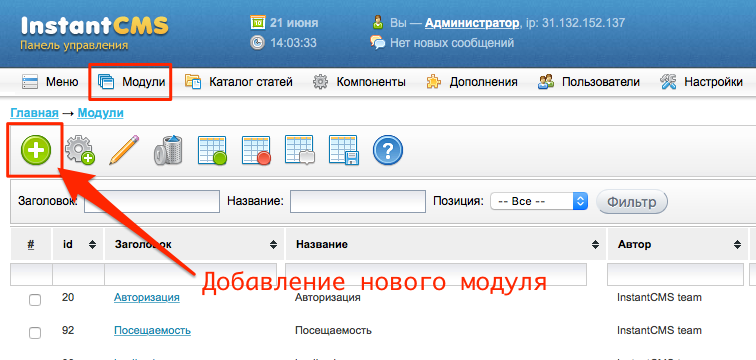
Task: Open the Администратор profile link
Action: [472, 23]
